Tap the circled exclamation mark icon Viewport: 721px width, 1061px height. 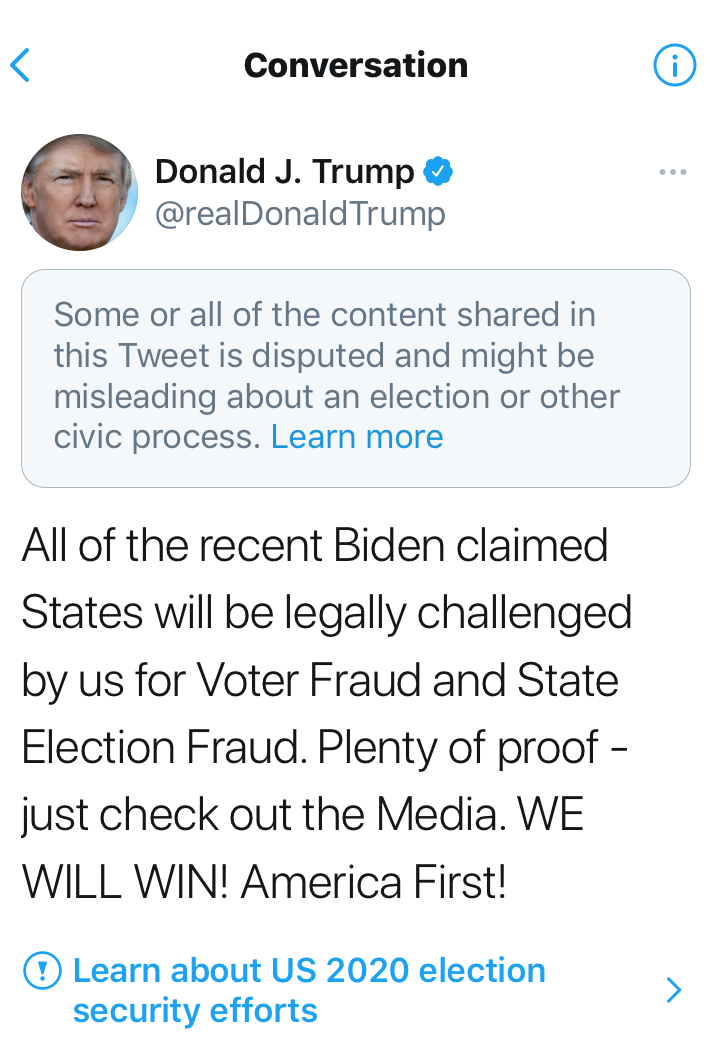pyautogui.click(x=42, y=970)
